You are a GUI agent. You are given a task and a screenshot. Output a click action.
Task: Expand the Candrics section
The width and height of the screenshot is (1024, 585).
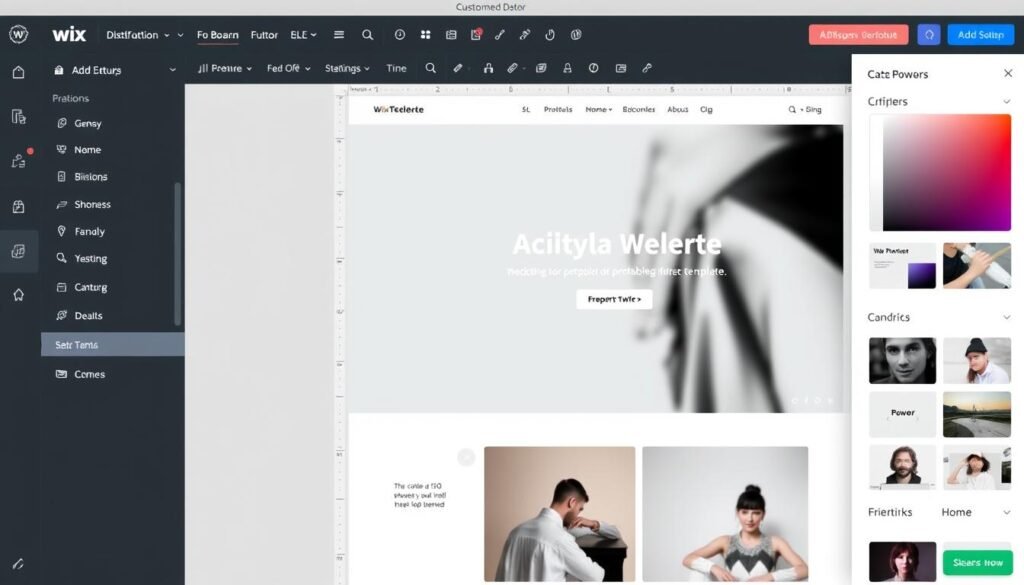[x=1008, y=317]
